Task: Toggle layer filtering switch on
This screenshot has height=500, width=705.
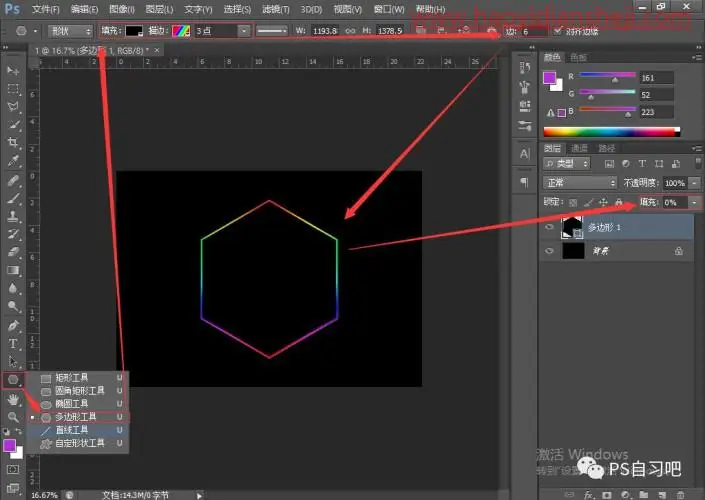Action: [x=698, y=162]
